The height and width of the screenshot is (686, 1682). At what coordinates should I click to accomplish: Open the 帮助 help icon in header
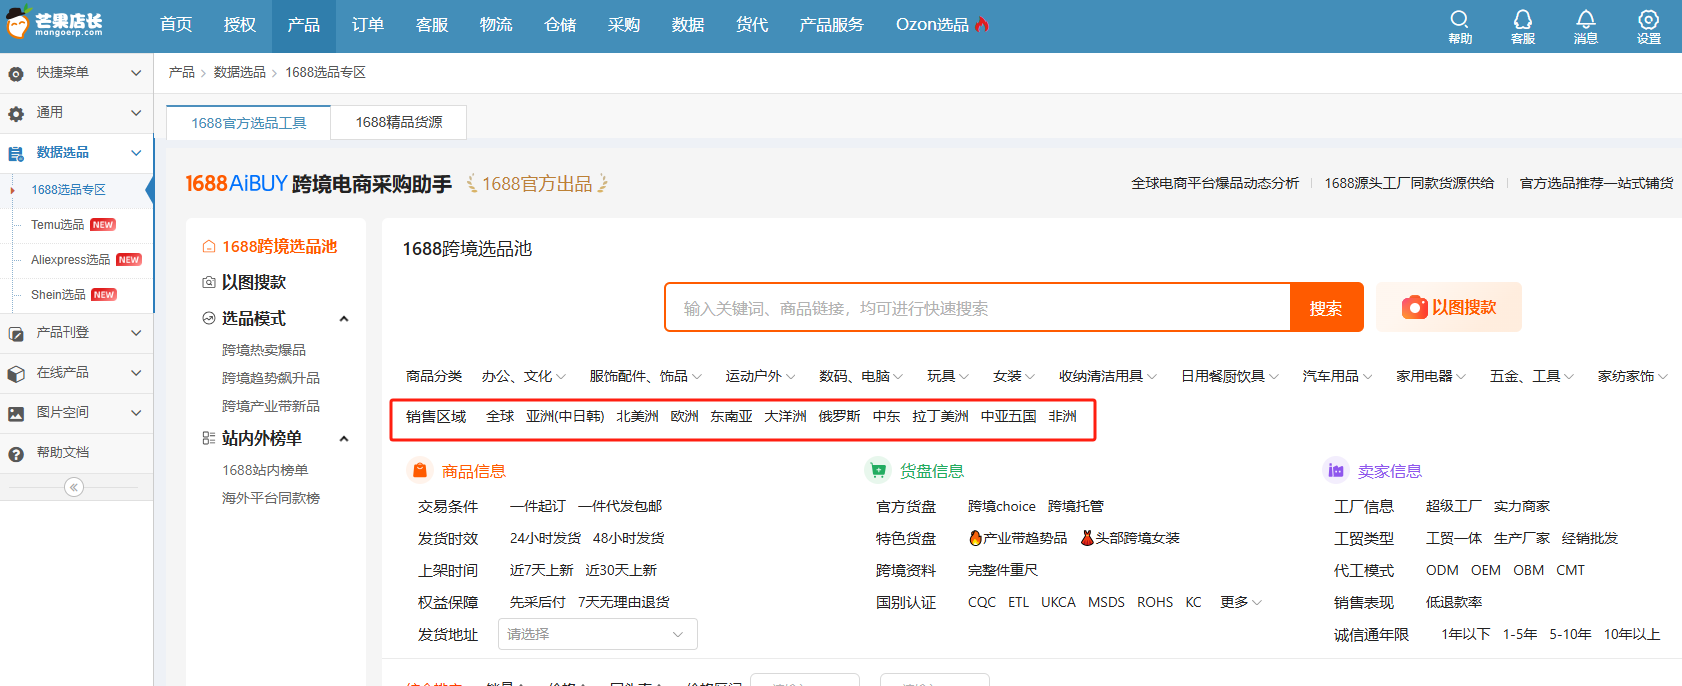(1460, 26)
